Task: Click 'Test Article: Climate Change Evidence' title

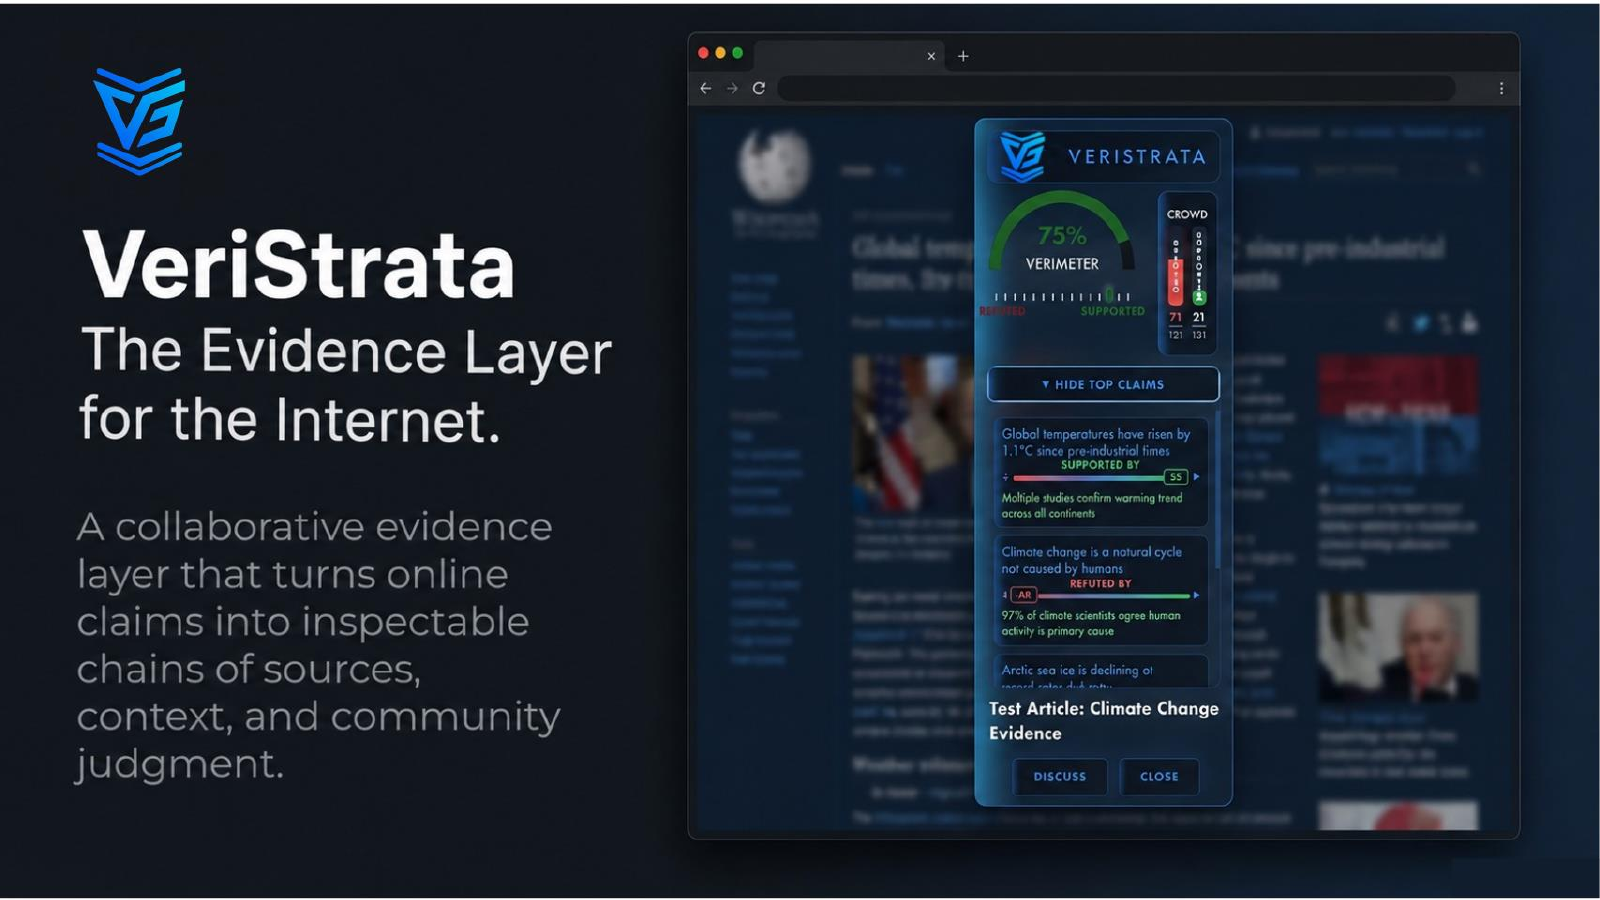Action: point(1104,721)
